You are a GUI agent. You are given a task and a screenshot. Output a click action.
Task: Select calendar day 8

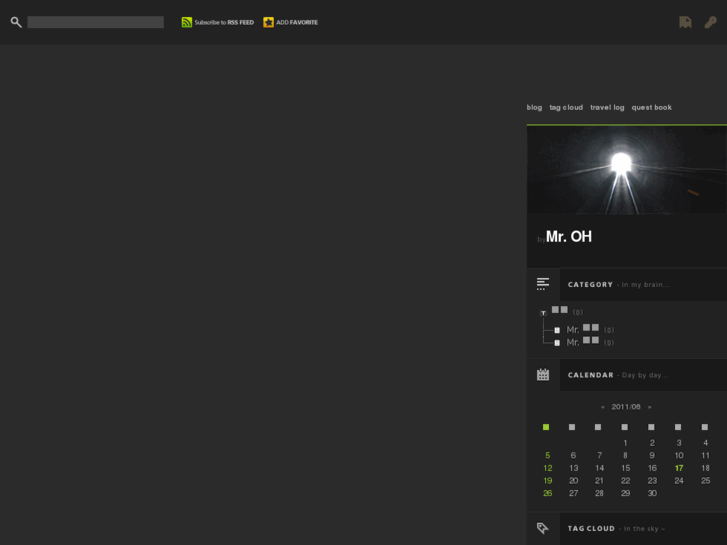[625, 455]
